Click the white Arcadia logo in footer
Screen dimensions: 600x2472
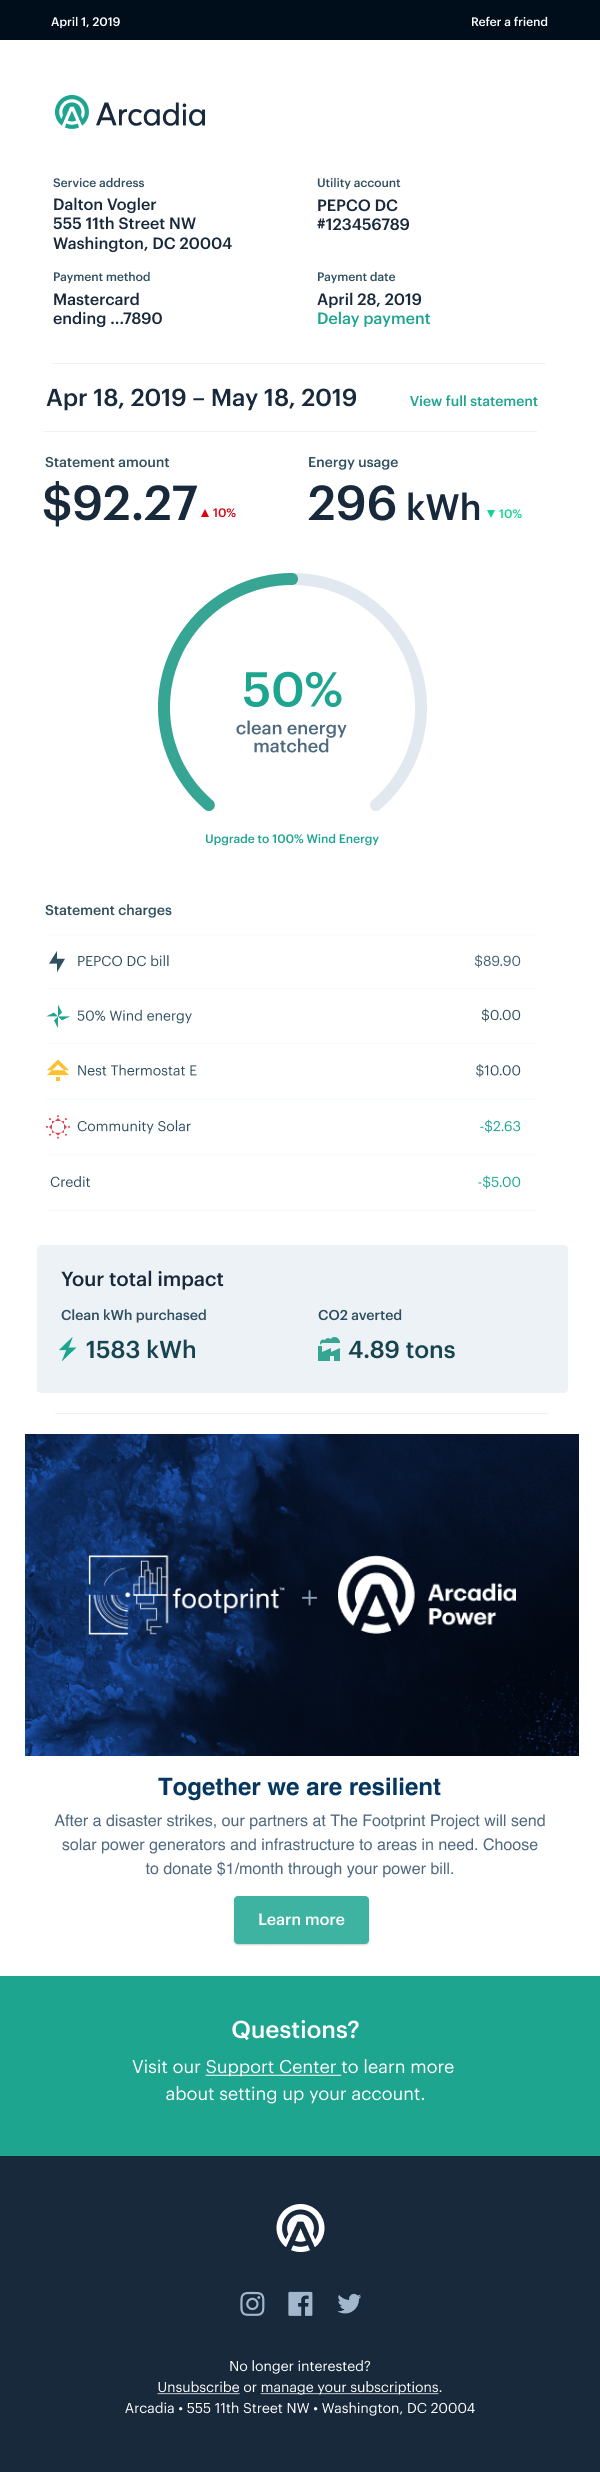click(300, 2228)
